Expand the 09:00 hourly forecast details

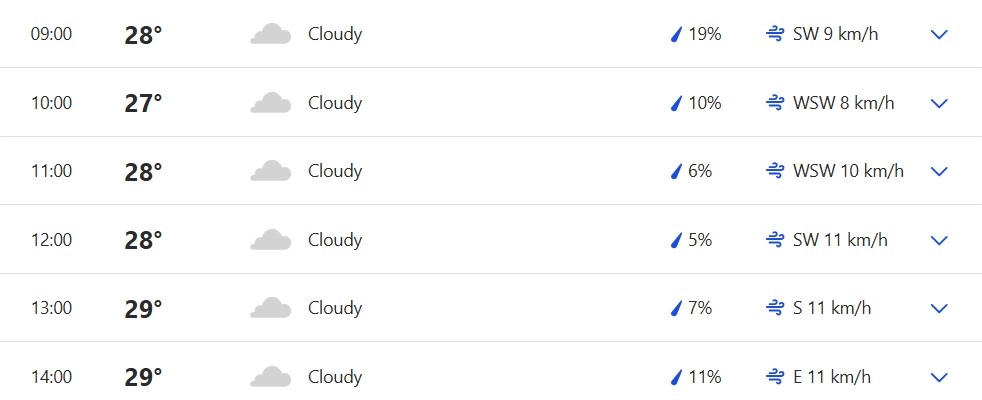coord(938,35)
